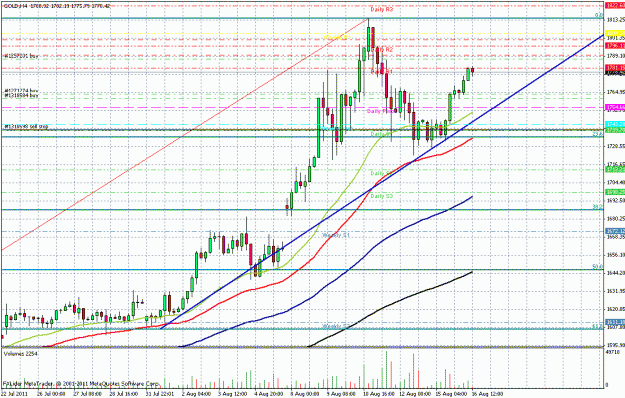Click the magenta Daily Pivot price tag
The height and width of the screenshot is (398, 625).
pyautogui.click(x=615, y=107)
